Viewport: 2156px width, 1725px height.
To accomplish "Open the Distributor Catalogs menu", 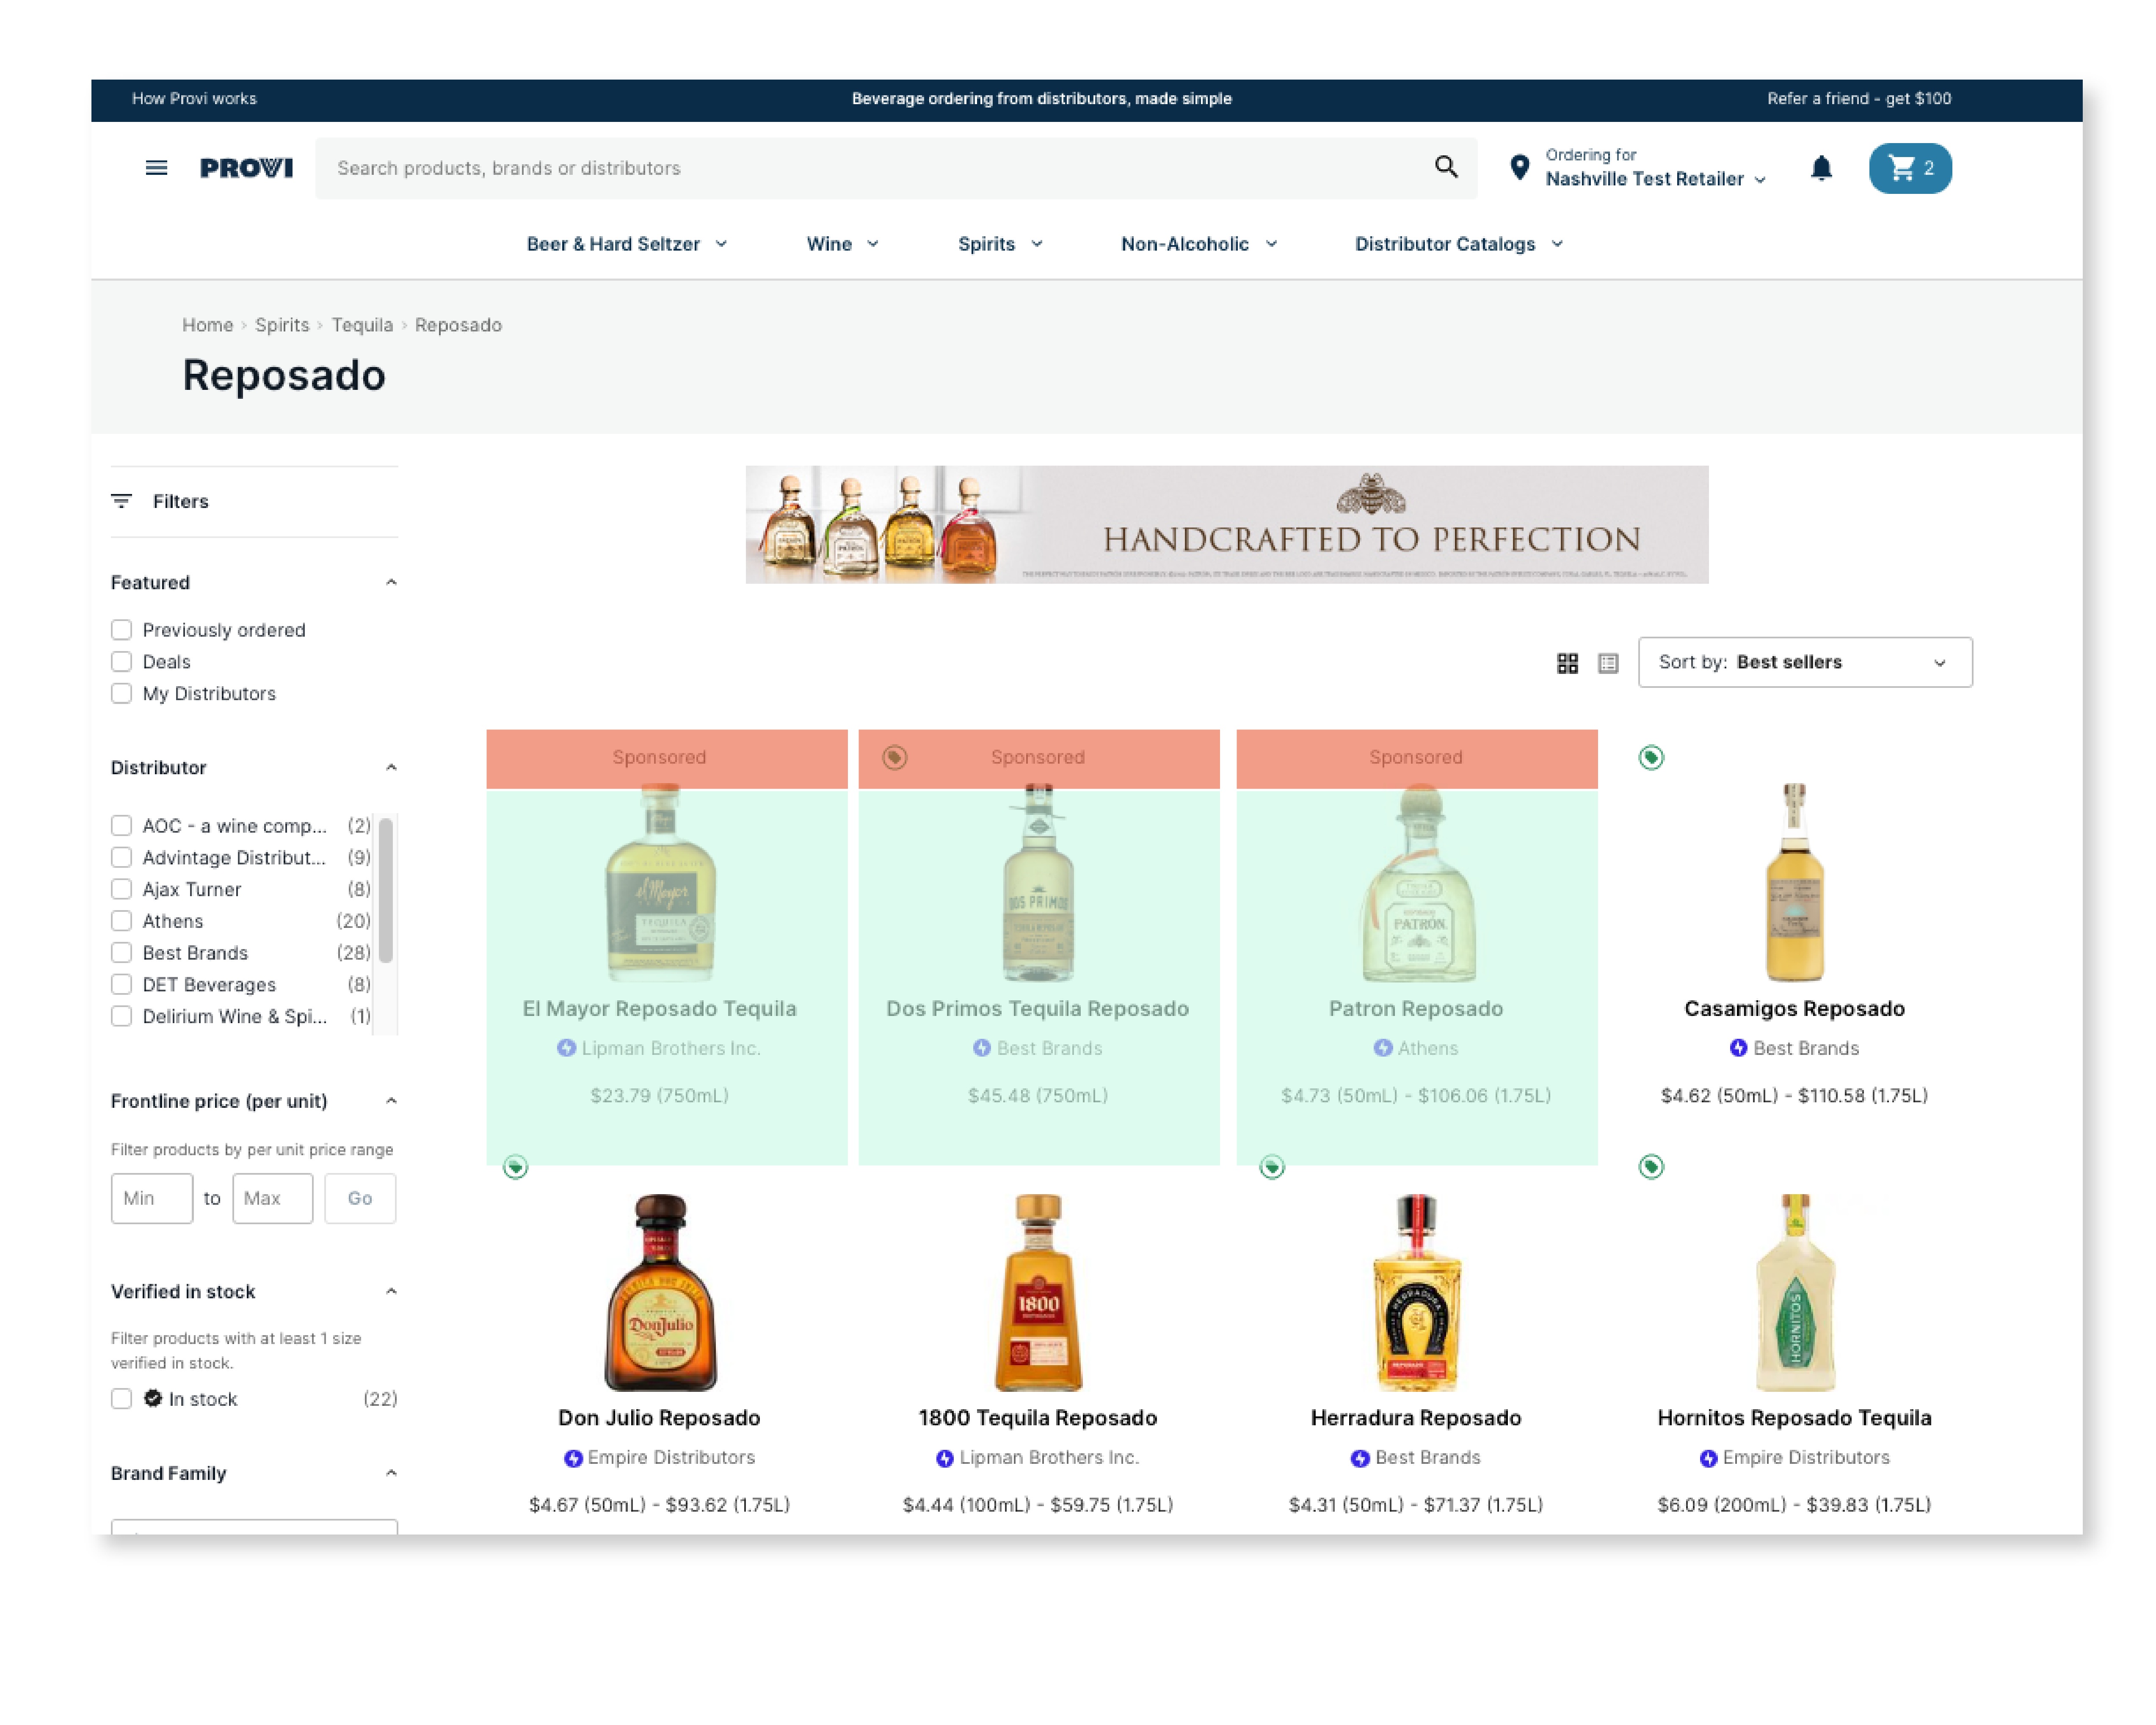I will (1459, 244).
